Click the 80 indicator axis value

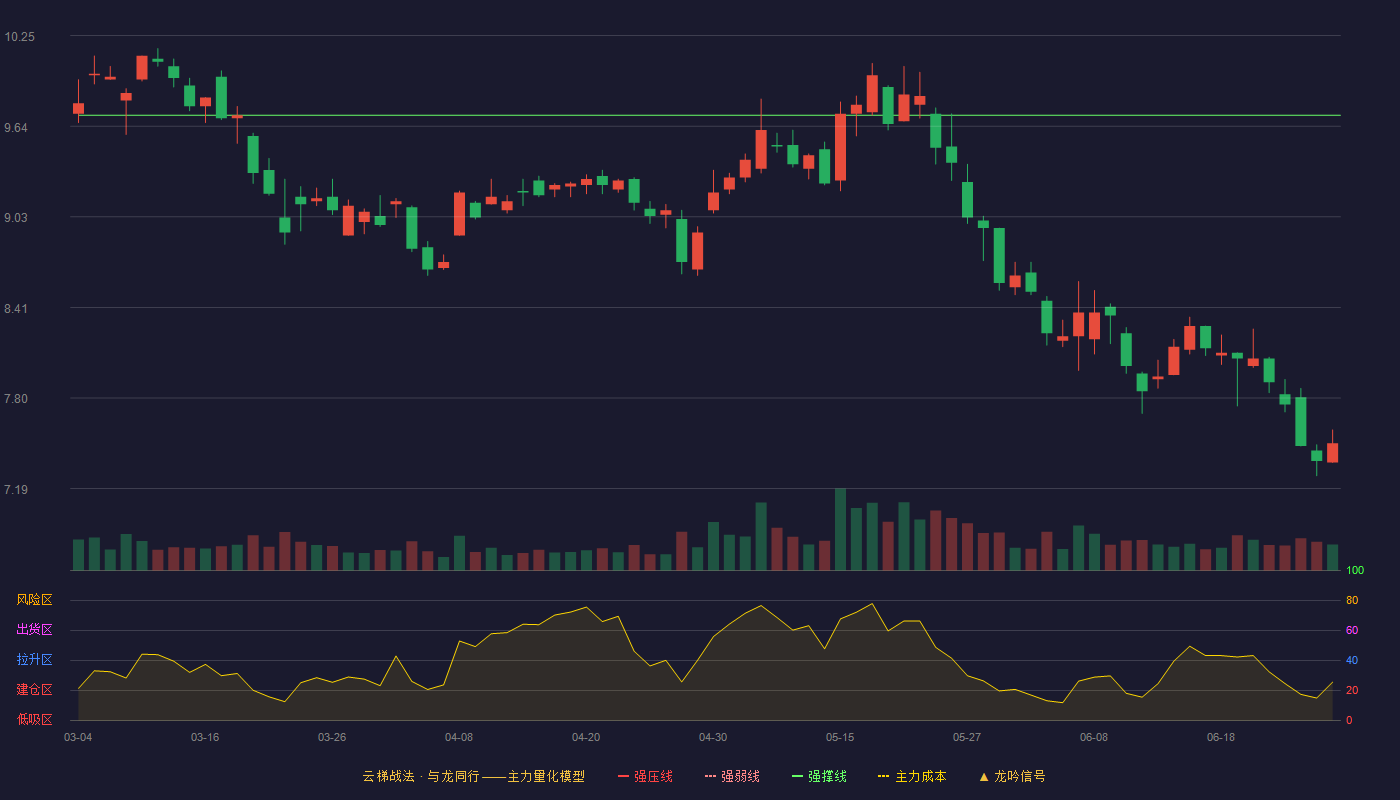[x=1352, y=600]
